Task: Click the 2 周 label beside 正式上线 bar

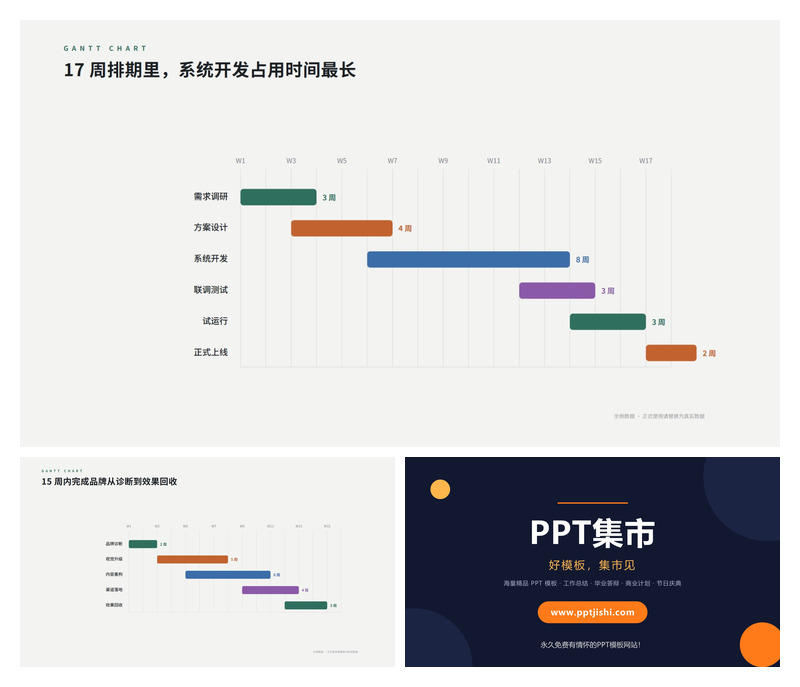Action: (x=709, y=353)
